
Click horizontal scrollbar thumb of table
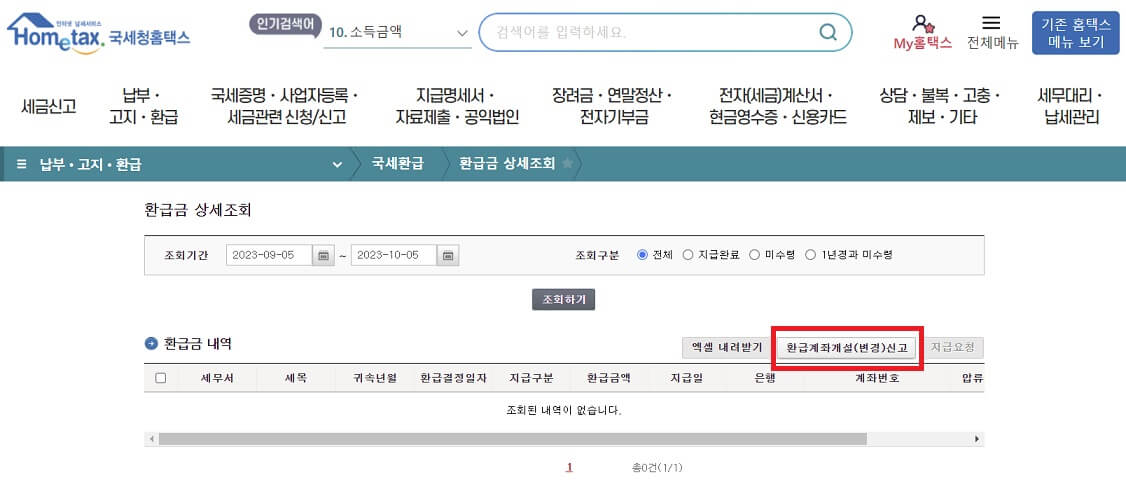coord(513,439)
